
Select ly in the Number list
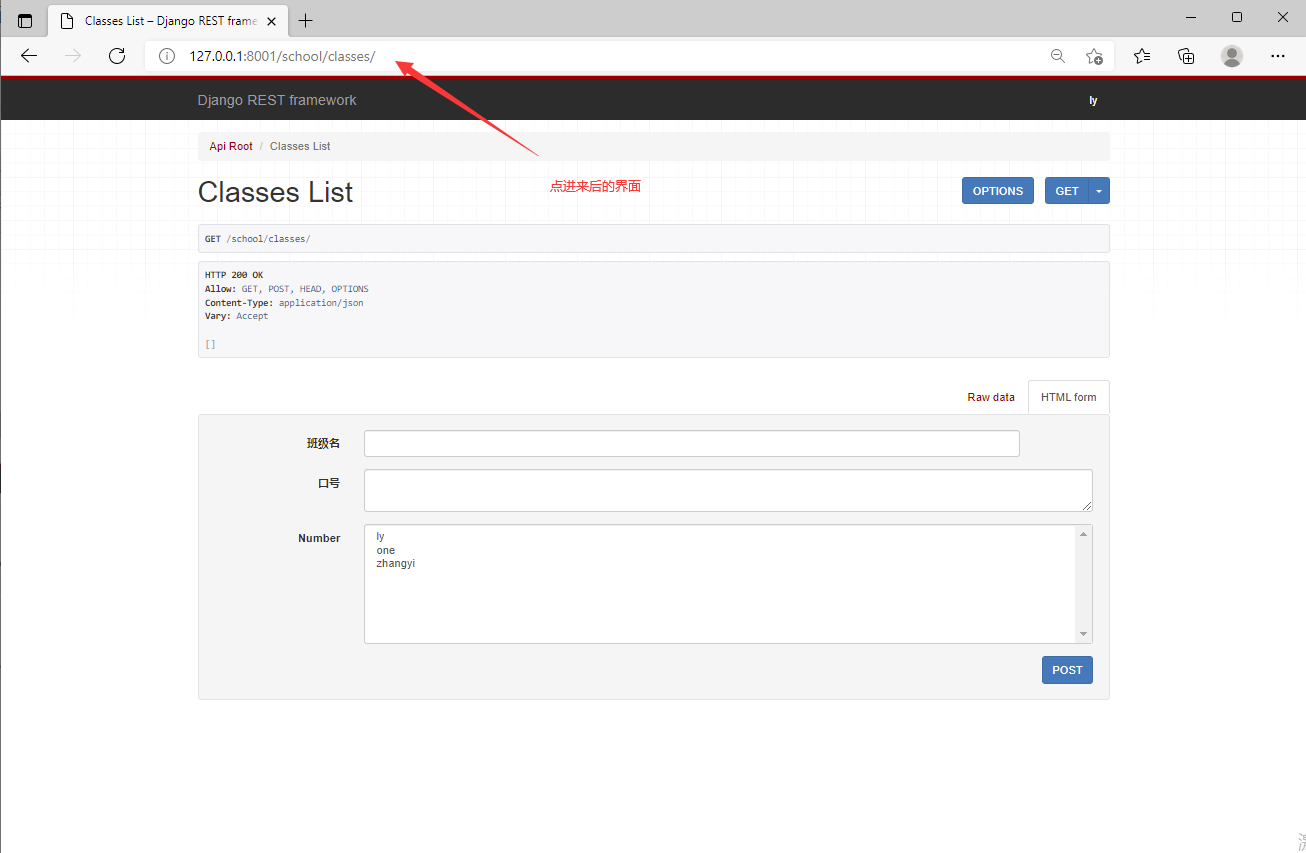tap(720, 537)
